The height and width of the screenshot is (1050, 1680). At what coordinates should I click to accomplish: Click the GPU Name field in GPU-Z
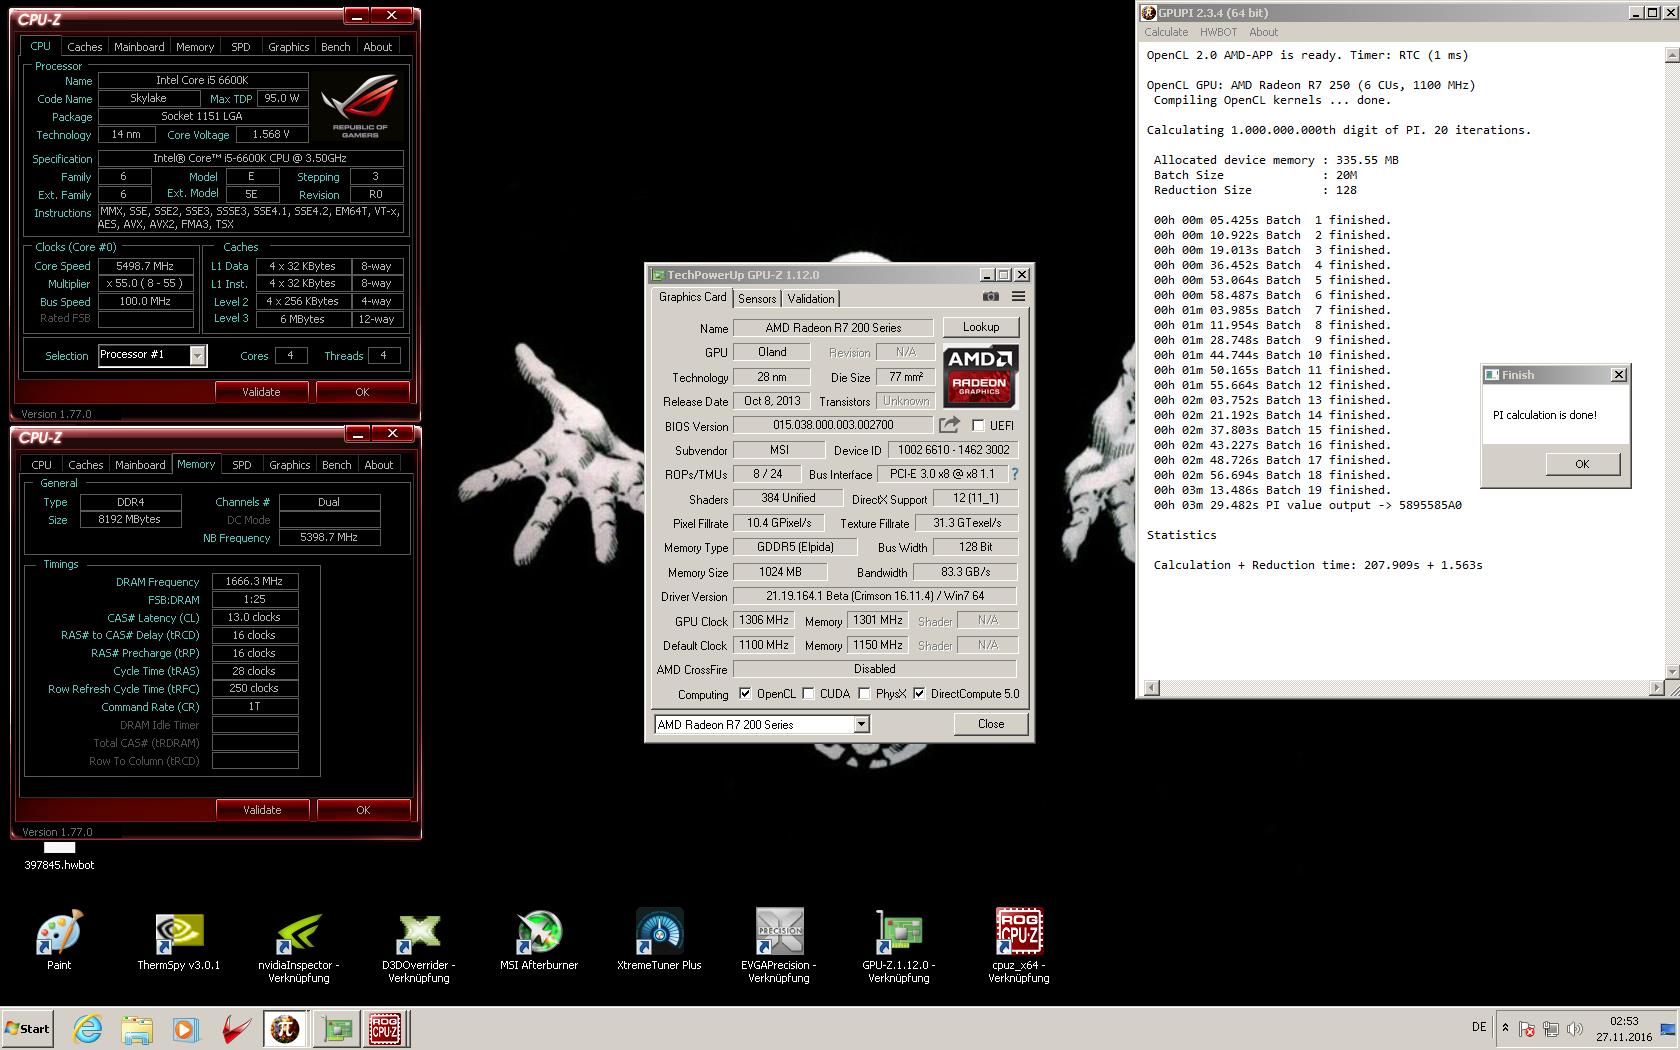click(833, 328)
